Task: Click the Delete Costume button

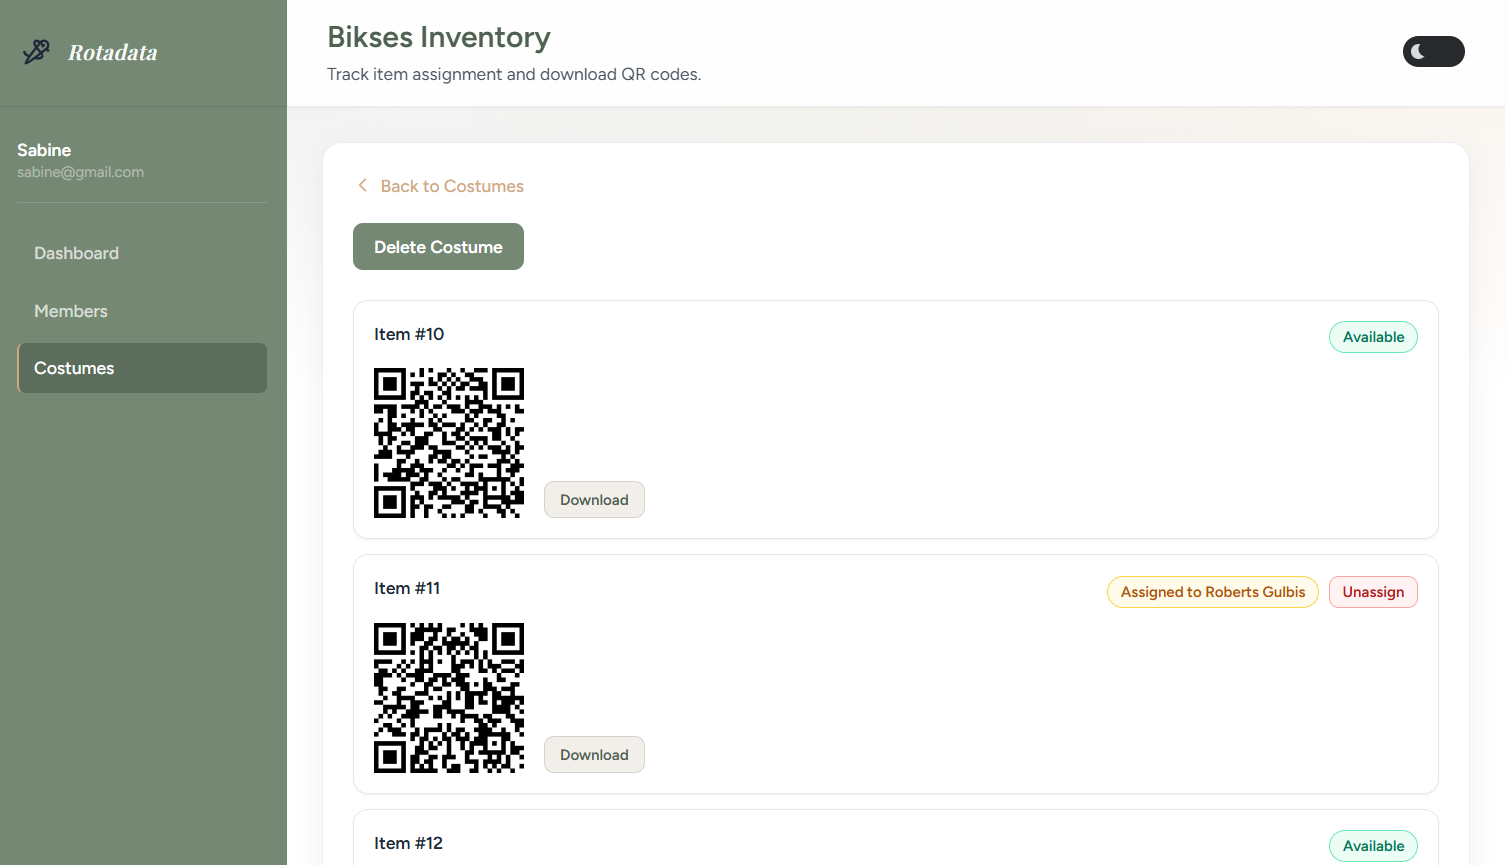Action: (438, 247)
